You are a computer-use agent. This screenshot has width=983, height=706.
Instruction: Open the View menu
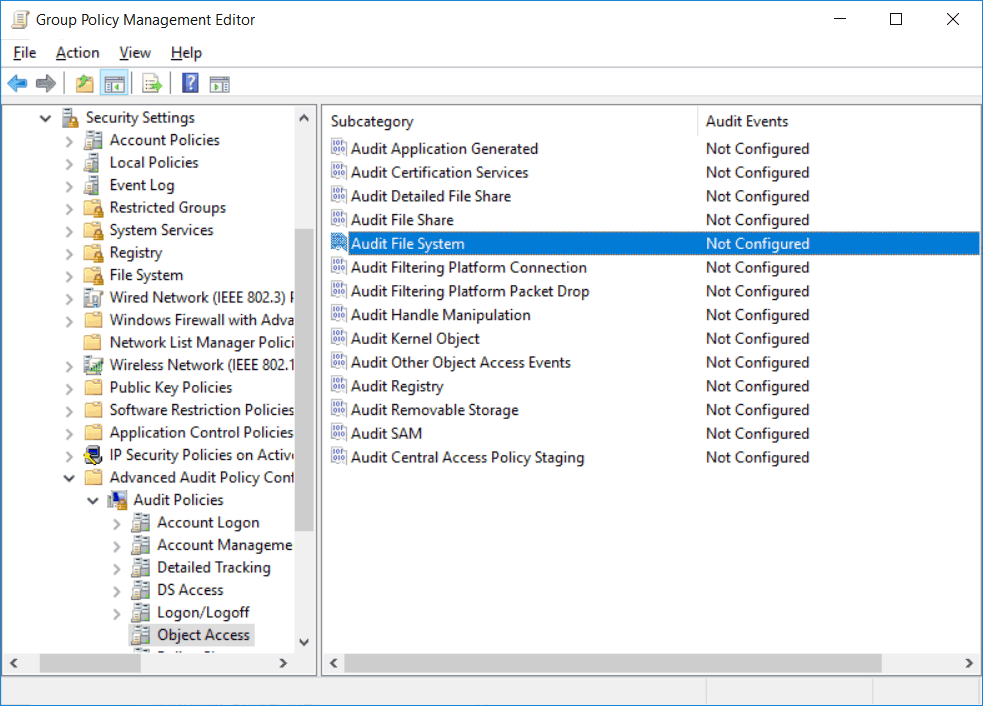click(134, 52)
